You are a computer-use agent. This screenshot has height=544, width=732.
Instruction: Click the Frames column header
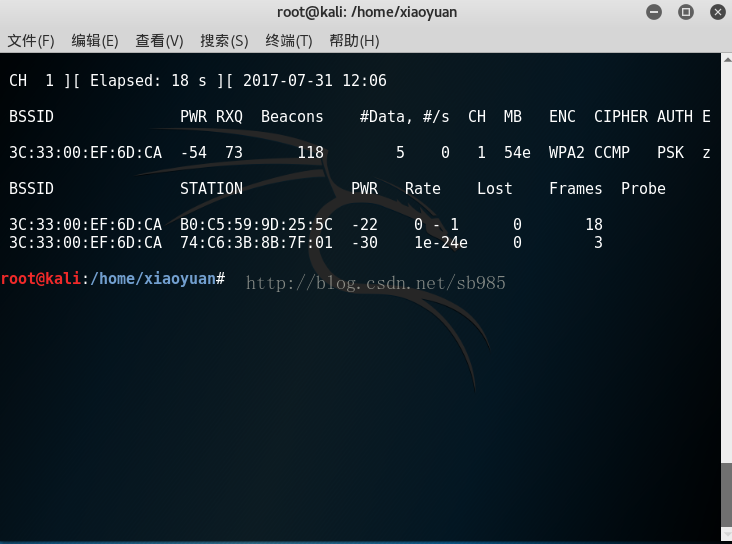[x=576, y=188]
